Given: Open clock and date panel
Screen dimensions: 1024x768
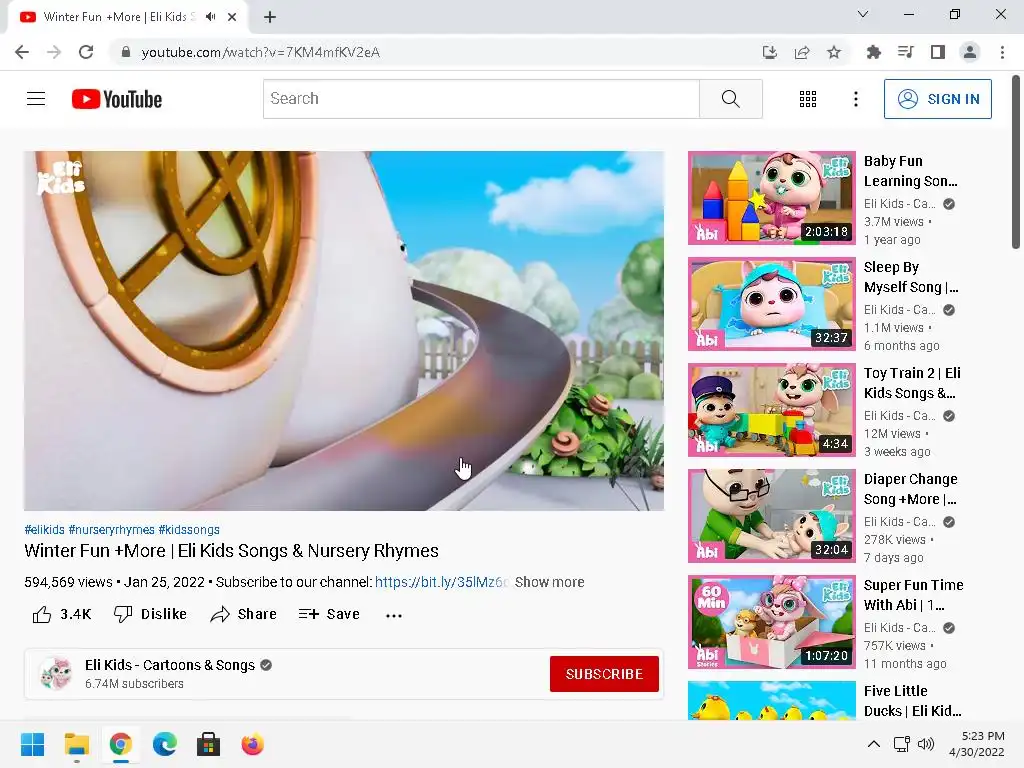Looking at the screenshot, I should [x=977, y=744].
